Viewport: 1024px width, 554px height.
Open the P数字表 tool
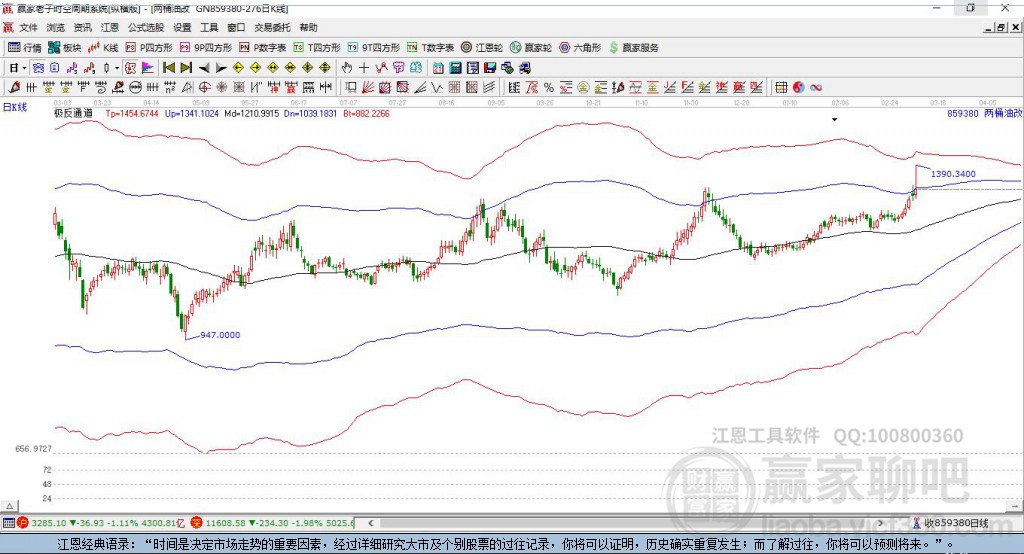(263, 48)
